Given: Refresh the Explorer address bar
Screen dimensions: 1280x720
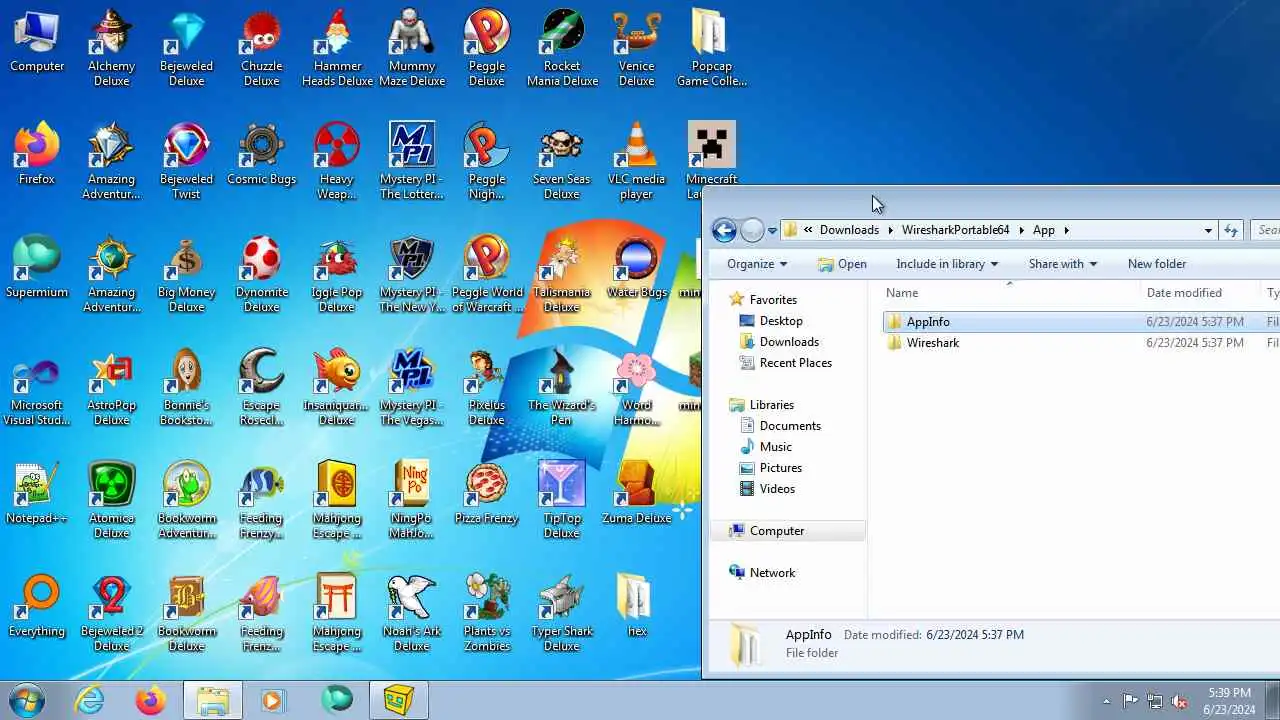Looking at the screenshot, I should (1231, 230).
